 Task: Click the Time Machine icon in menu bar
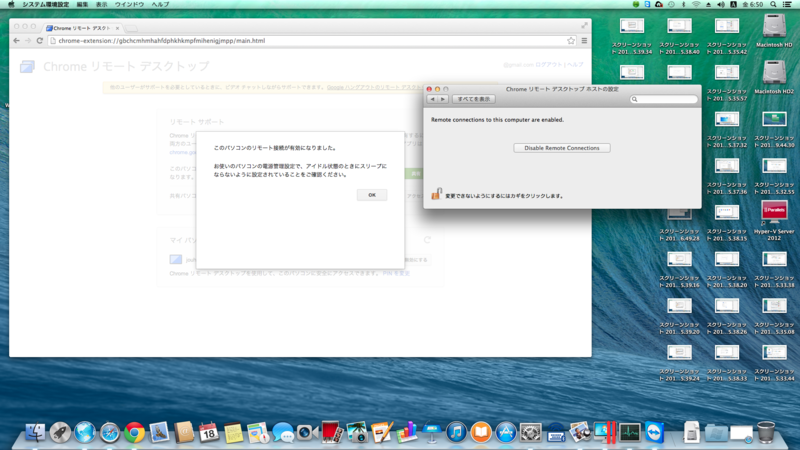671,4
